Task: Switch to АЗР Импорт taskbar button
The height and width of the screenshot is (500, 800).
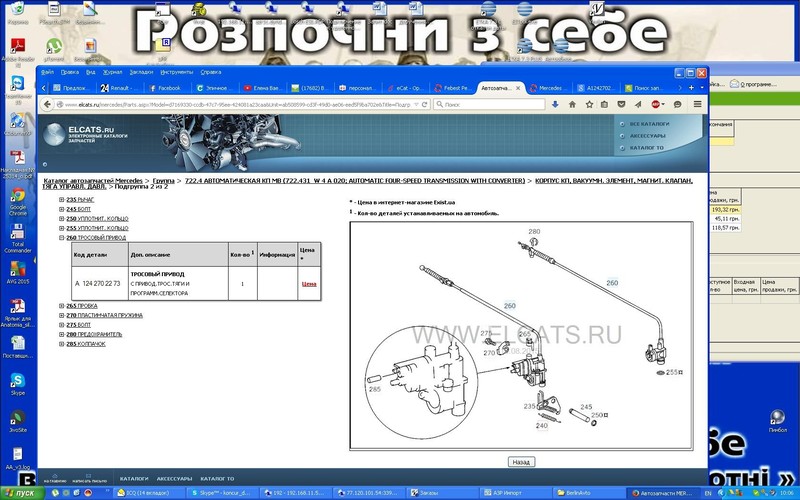Action: click(517, 493)
